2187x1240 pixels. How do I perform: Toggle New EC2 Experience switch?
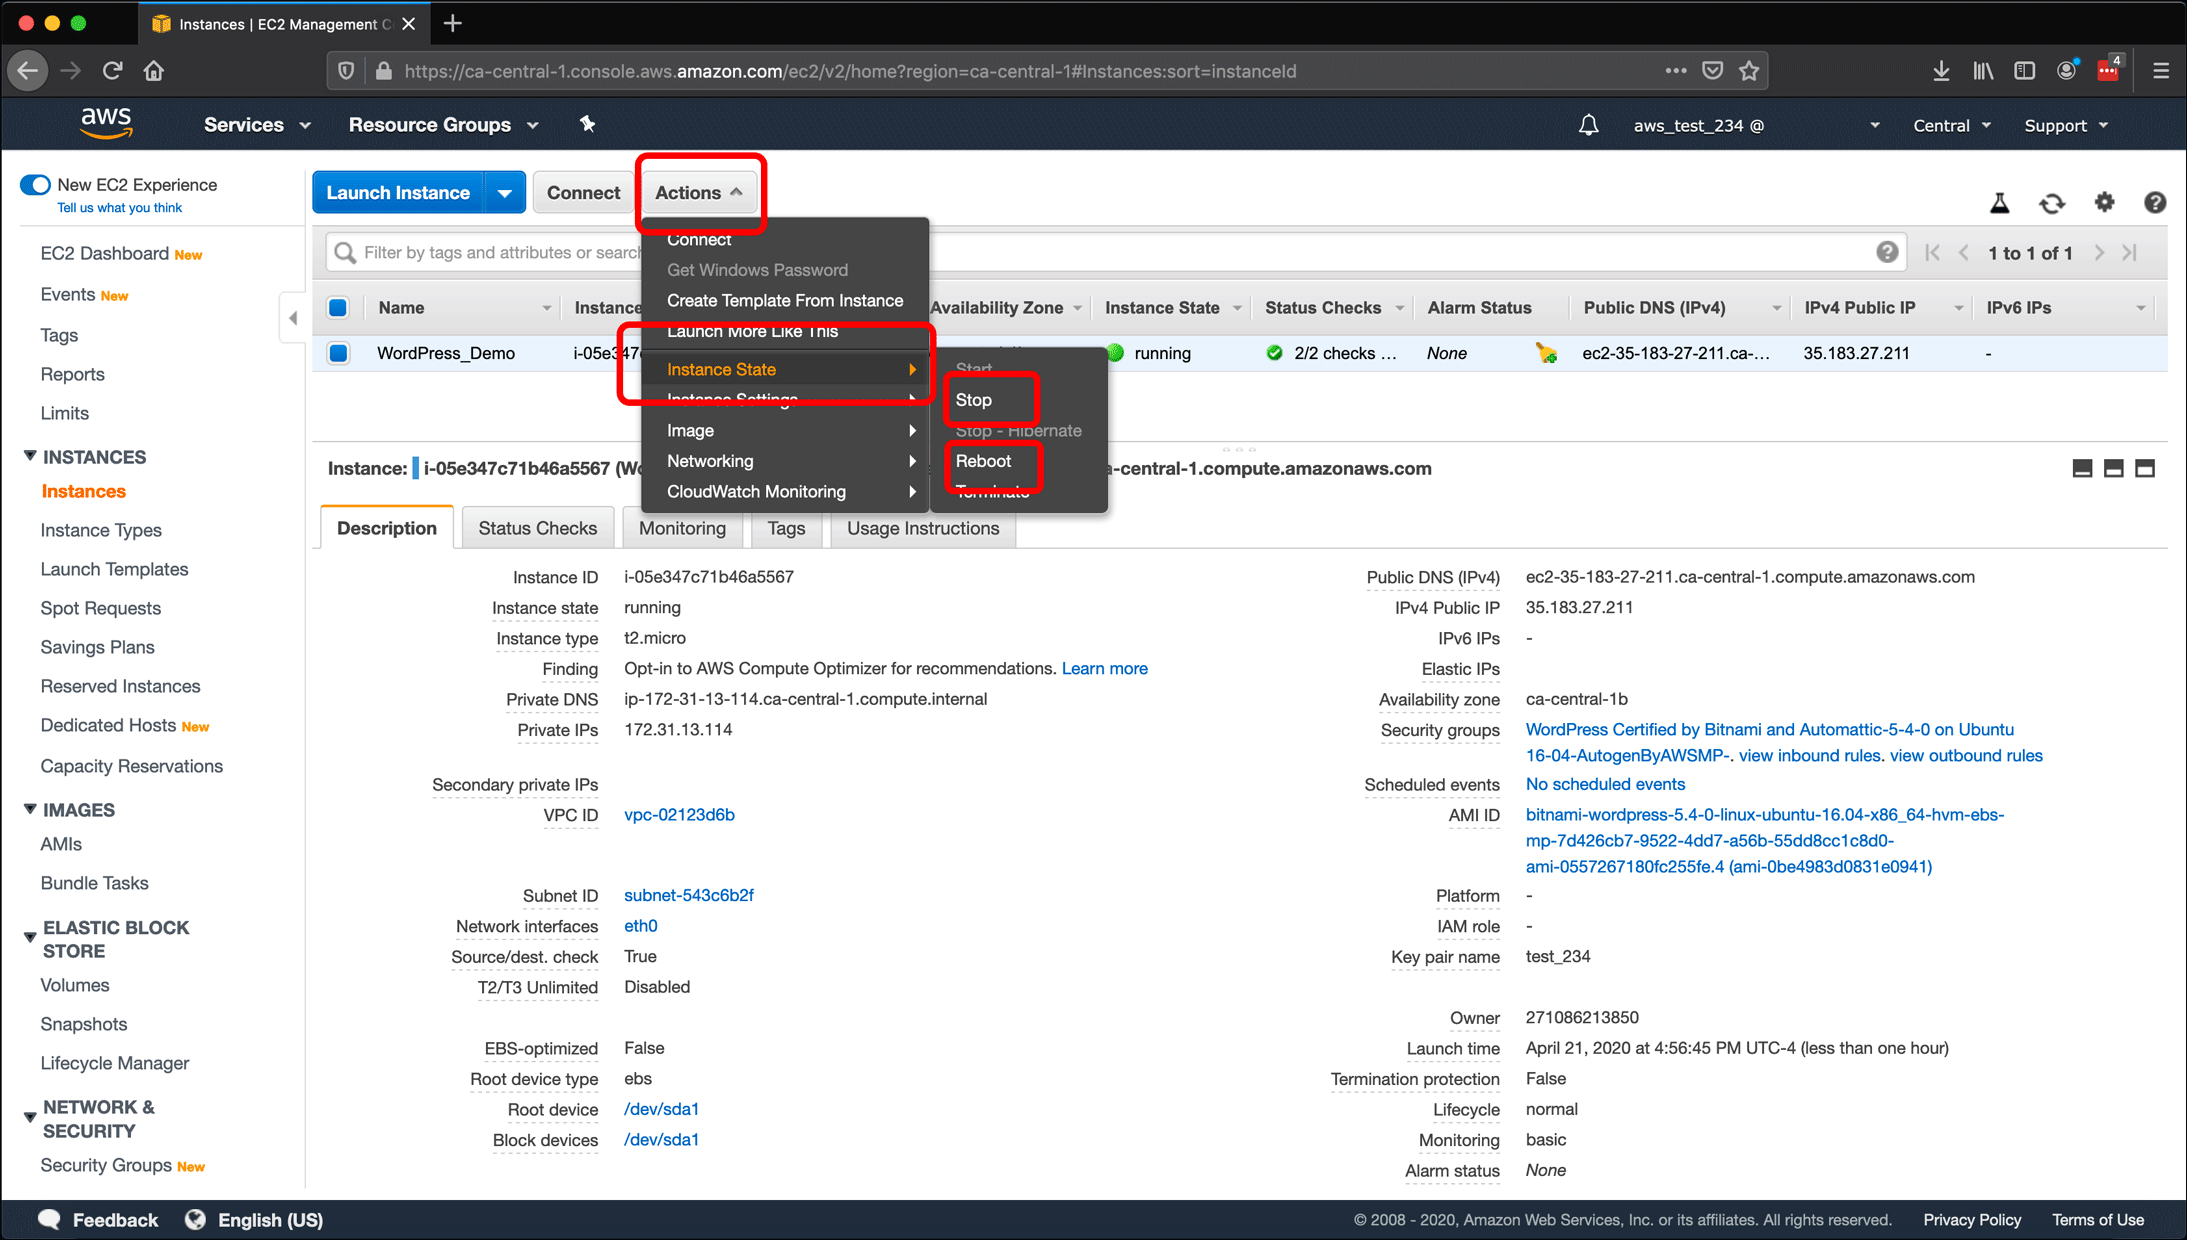click(x=35, y=185)
